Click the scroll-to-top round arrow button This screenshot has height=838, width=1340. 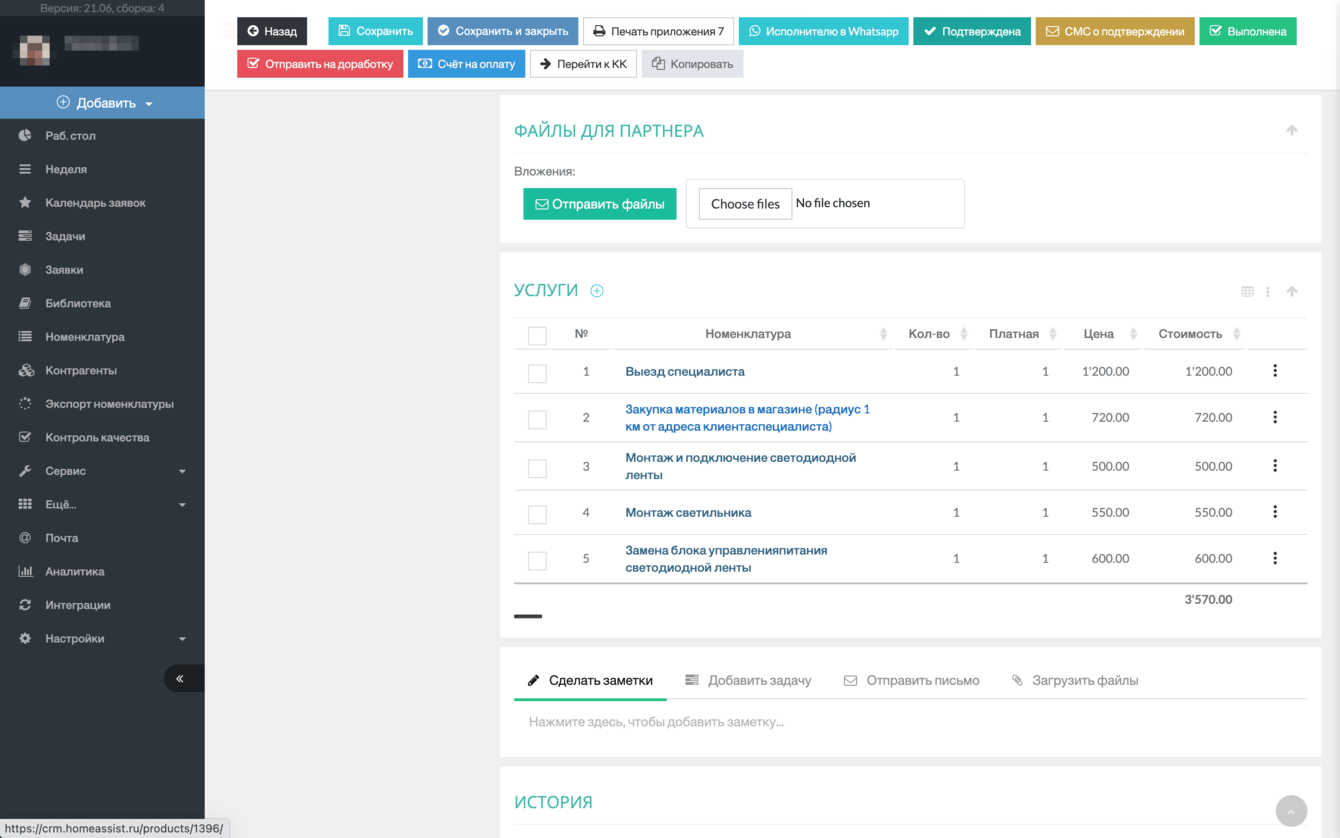[1291, 811]
